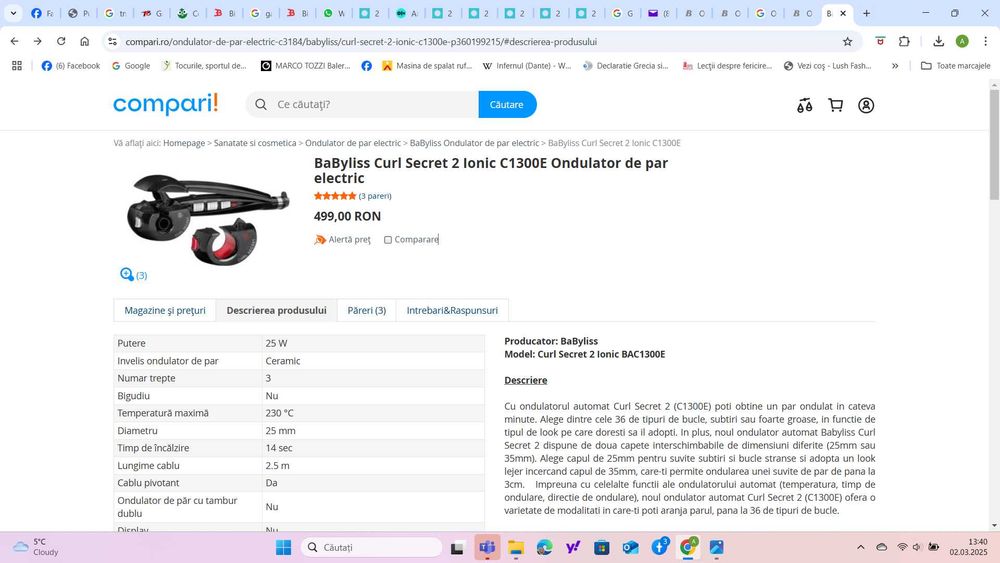Open BaByliss Ondulator de par electric breadcrumb
Screen dimensions: 1000x563
tap(474, 143)
